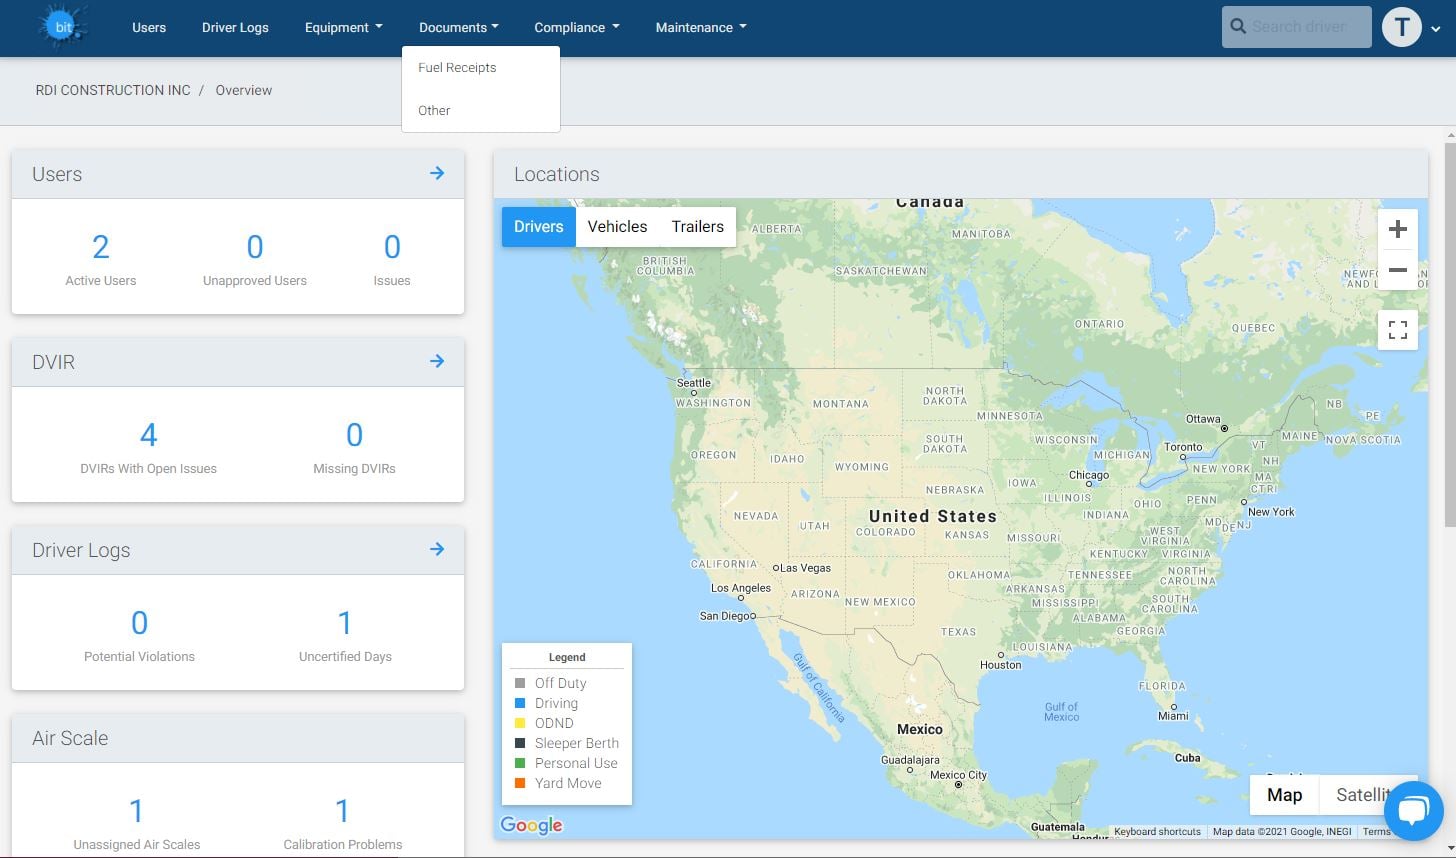This screenshot has width=1456, height=858.
Task: Click the search magnifier icon
Action: [1238, 27]
